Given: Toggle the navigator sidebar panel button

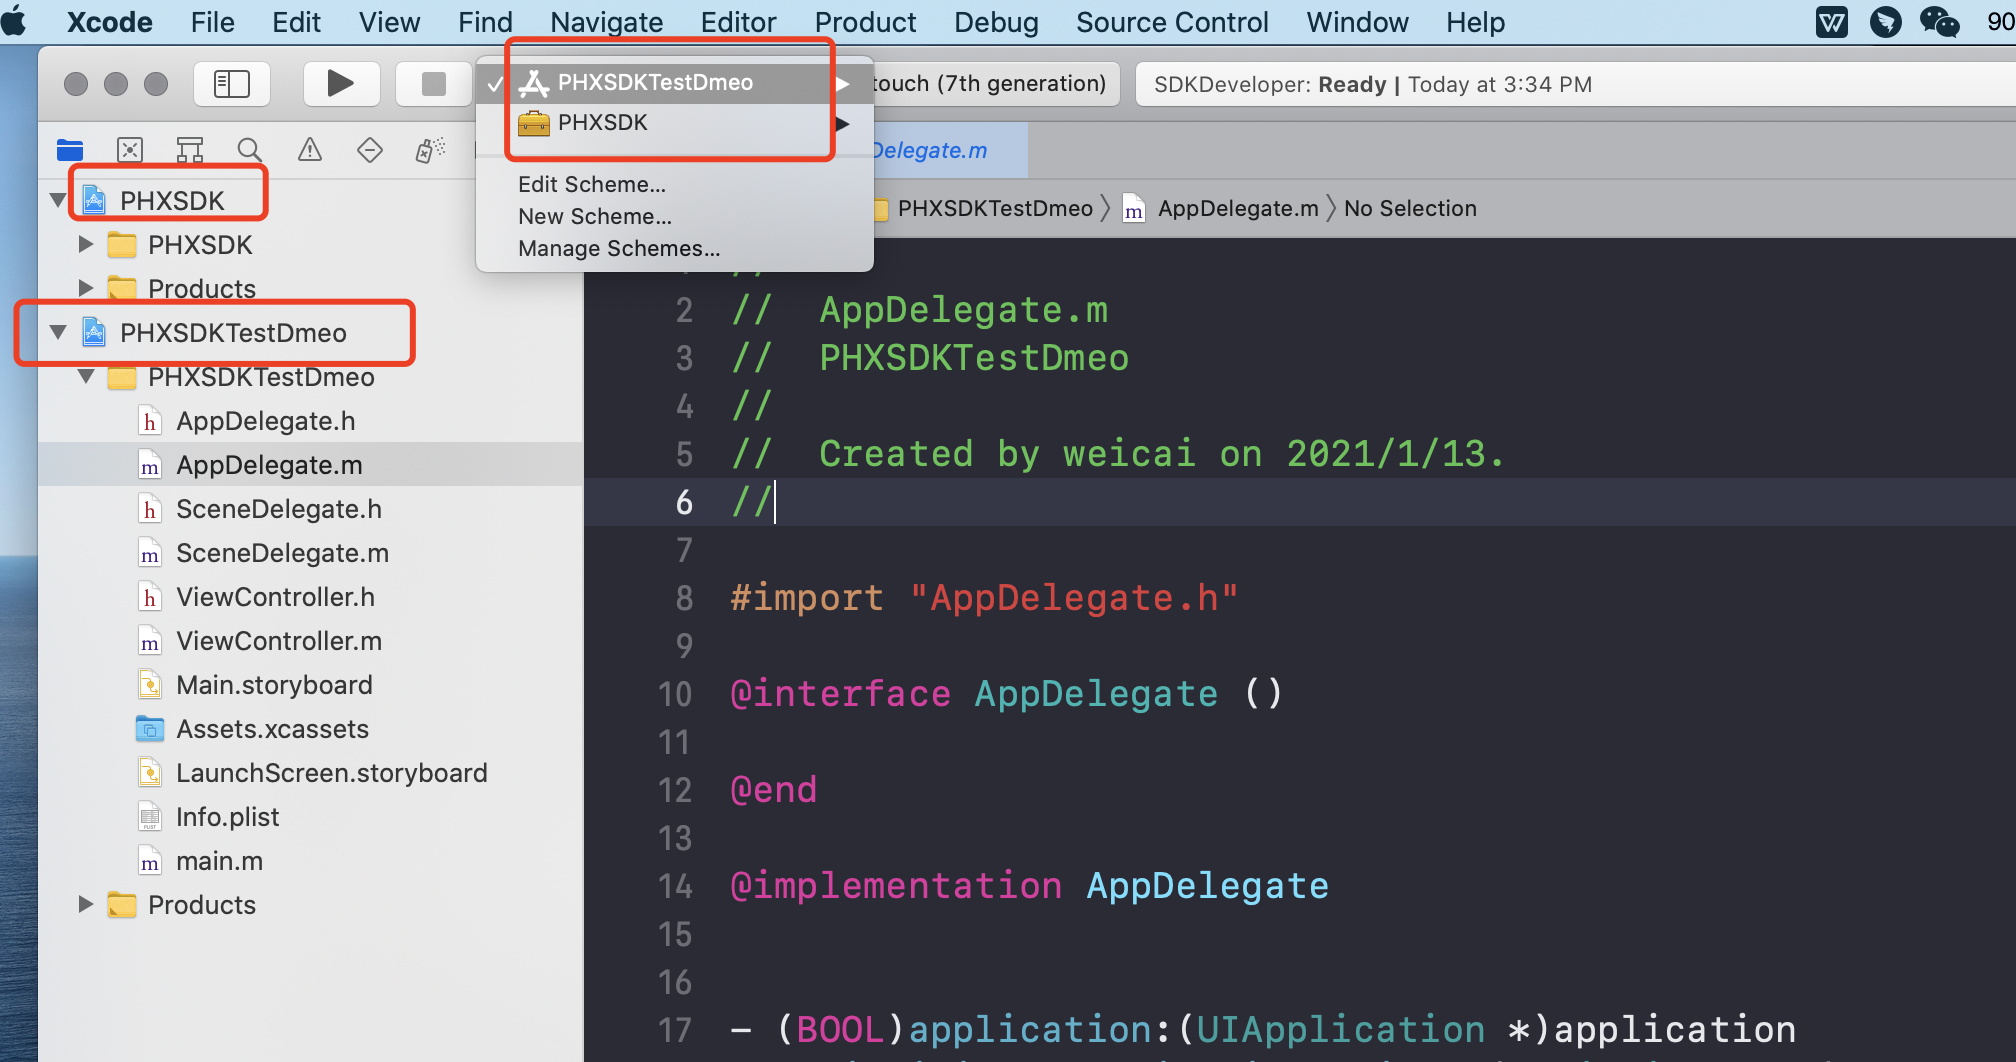Looking at the screenshot, I should [x=232, y=83].
